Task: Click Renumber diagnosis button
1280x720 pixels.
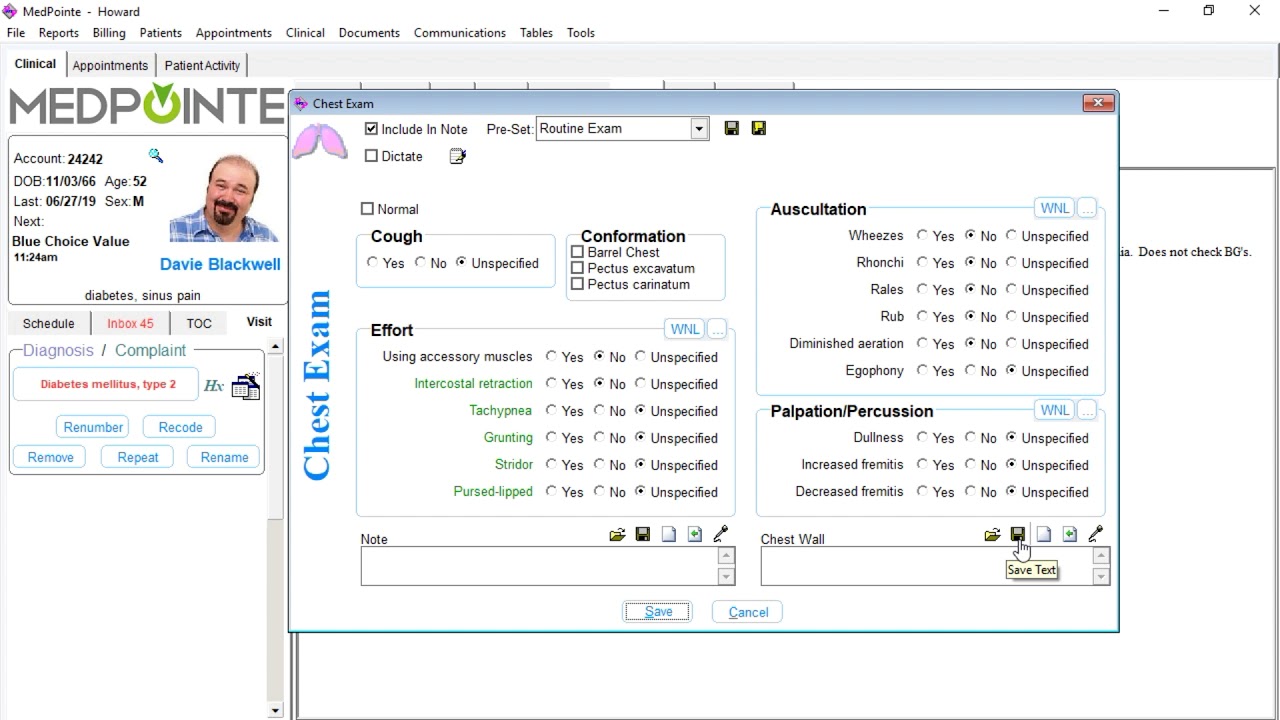Action: 93,427
